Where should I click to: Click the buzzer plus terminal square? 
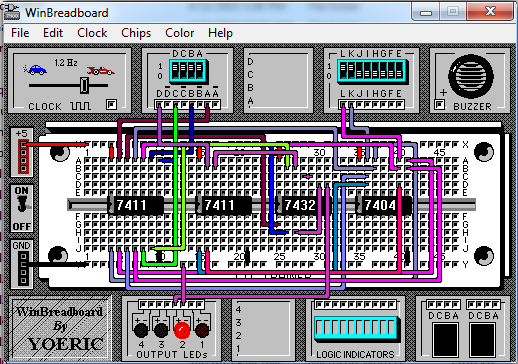click(x=440, y=105)
